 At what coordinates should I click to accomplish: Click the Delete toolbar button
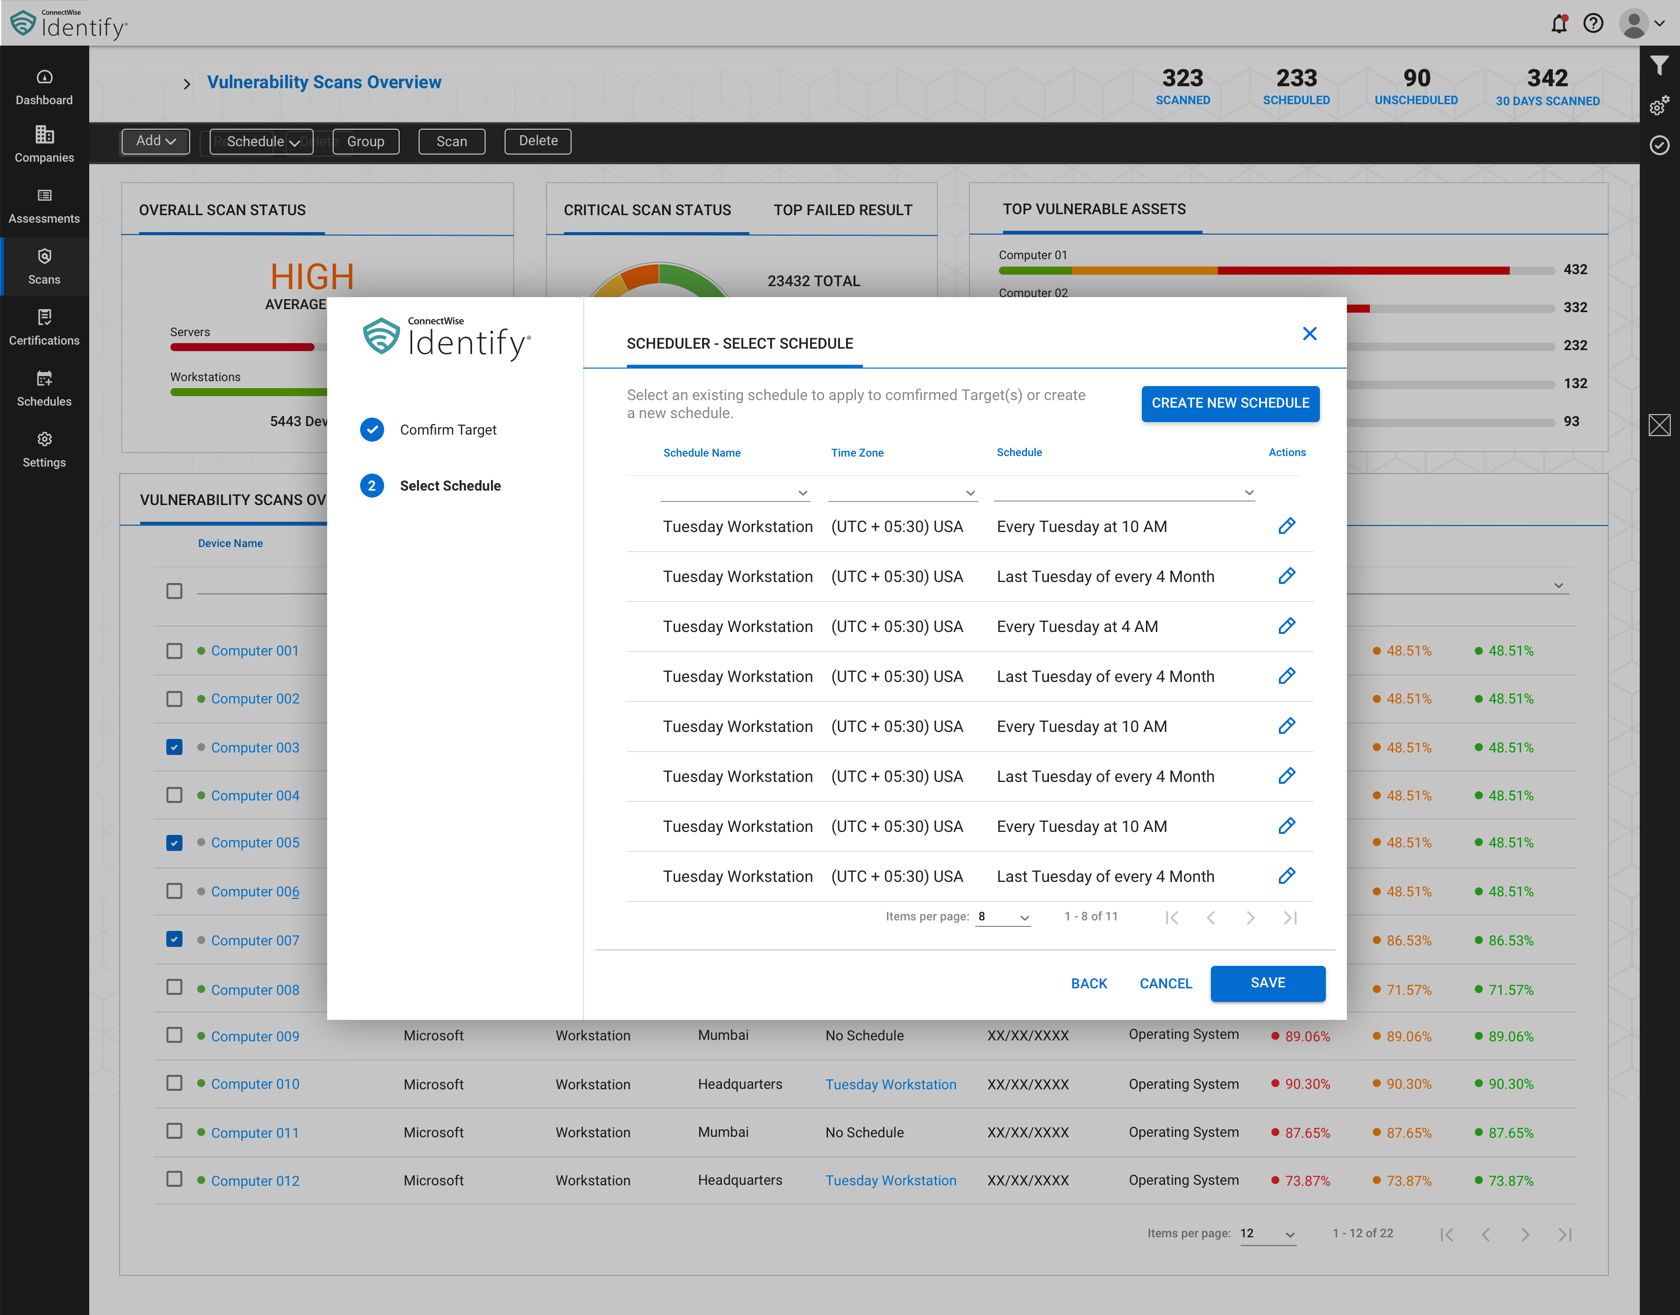click(x=538, y=141)
